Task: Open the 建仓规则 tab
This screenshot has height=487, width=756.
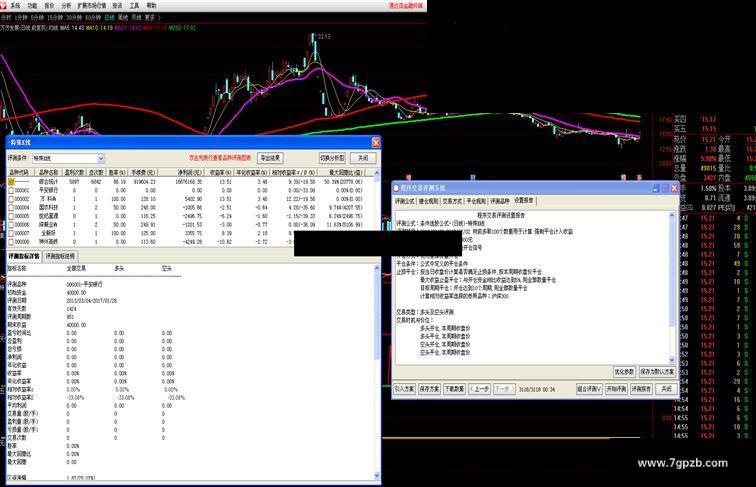Action: click(428, 201)
